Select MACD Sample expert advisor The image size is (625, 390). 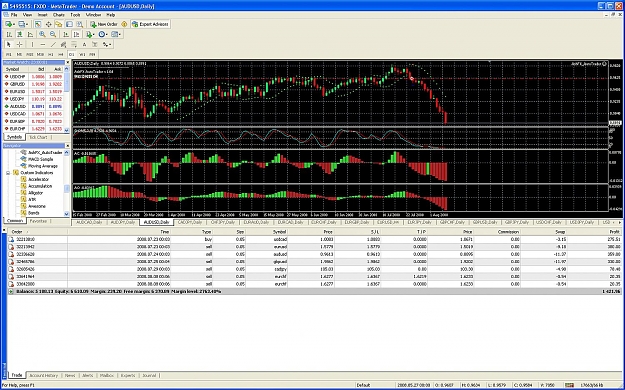(40, 159)
